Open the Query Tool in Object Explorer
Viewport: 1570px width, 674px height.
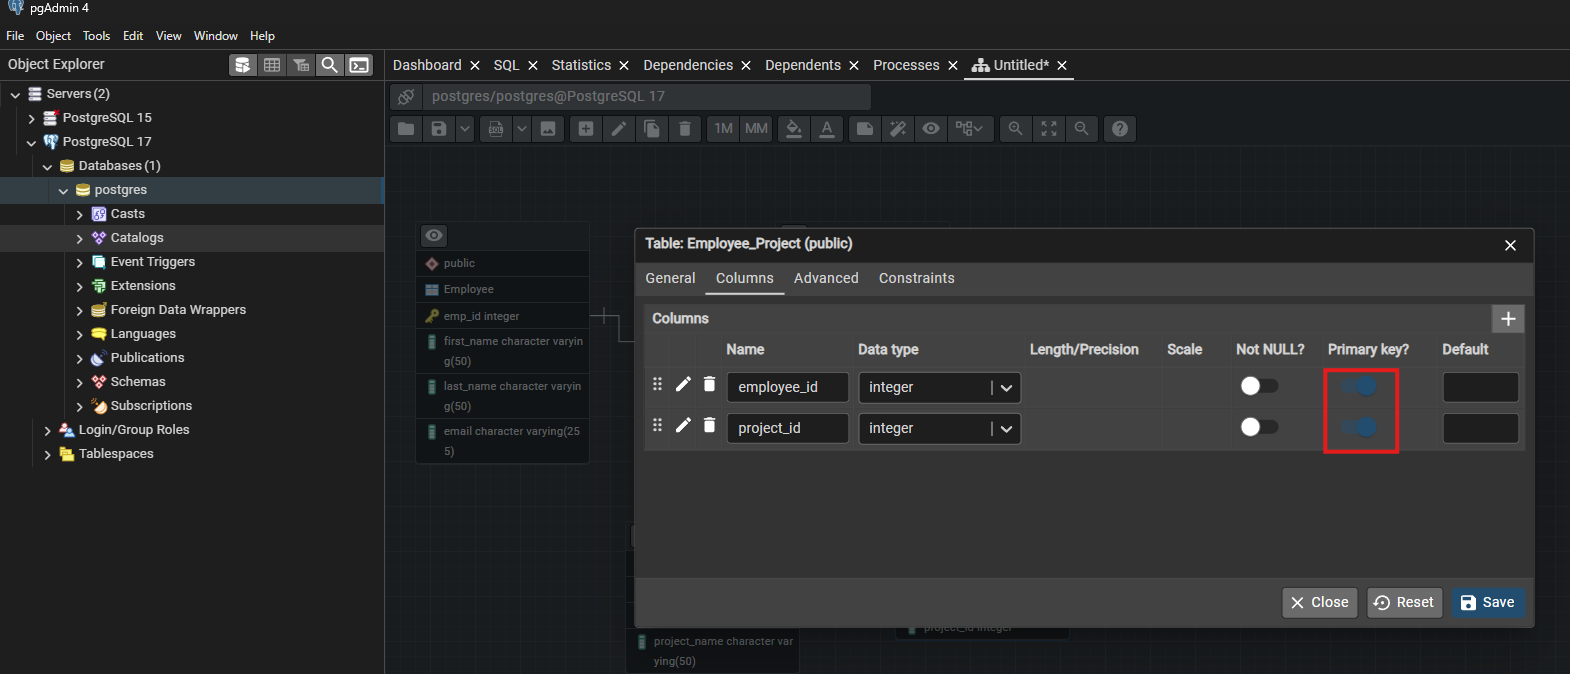[x=243, y=65]
